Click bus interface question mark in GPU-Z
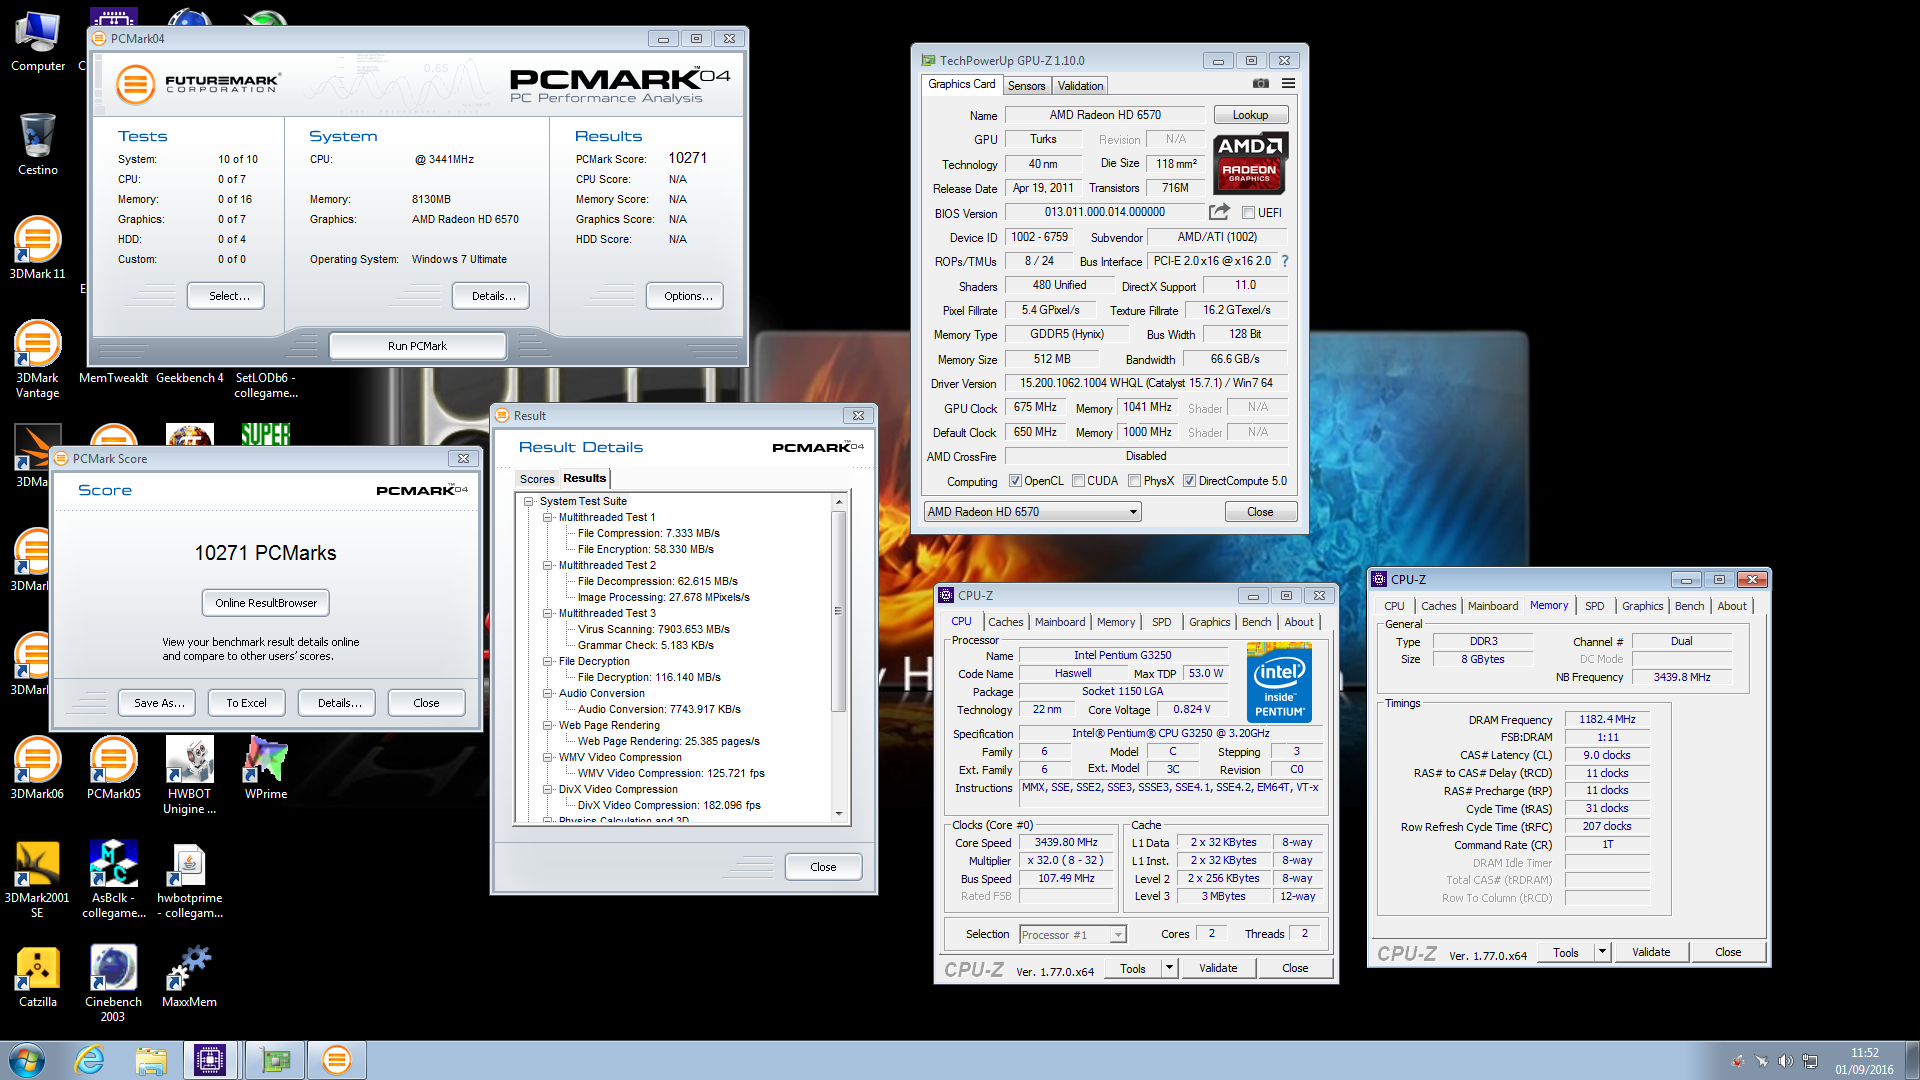The height and width of the screenshot is (1080, 1920). (x=1285, y=261)
